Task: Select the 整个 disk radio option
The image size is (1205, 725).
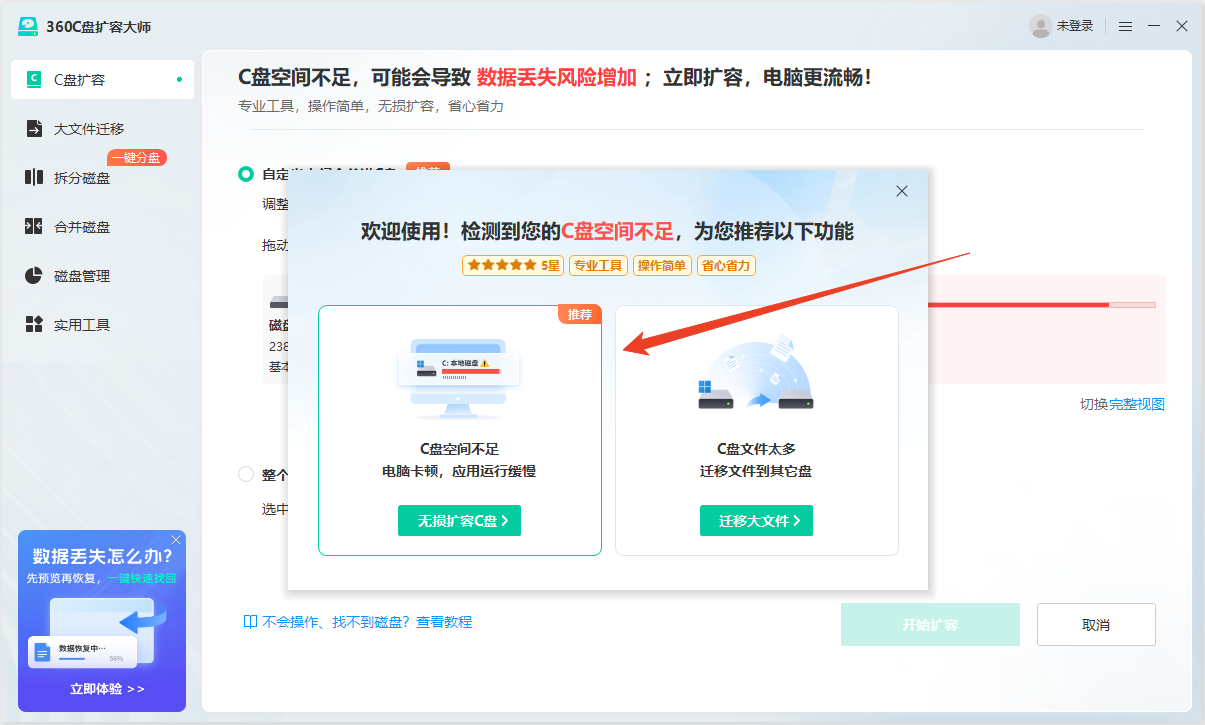Action: tap(245, 474)
